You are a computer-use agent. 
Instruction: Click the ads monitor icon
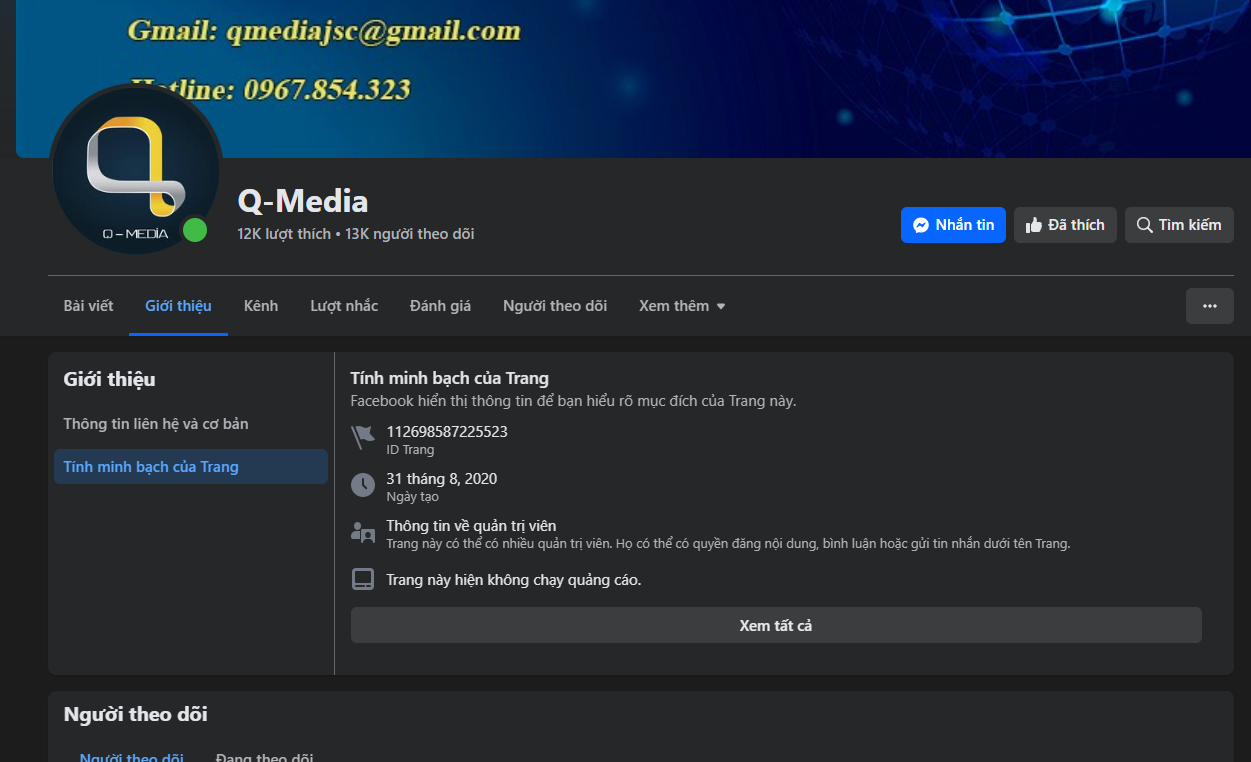click(x=362, y=579)
